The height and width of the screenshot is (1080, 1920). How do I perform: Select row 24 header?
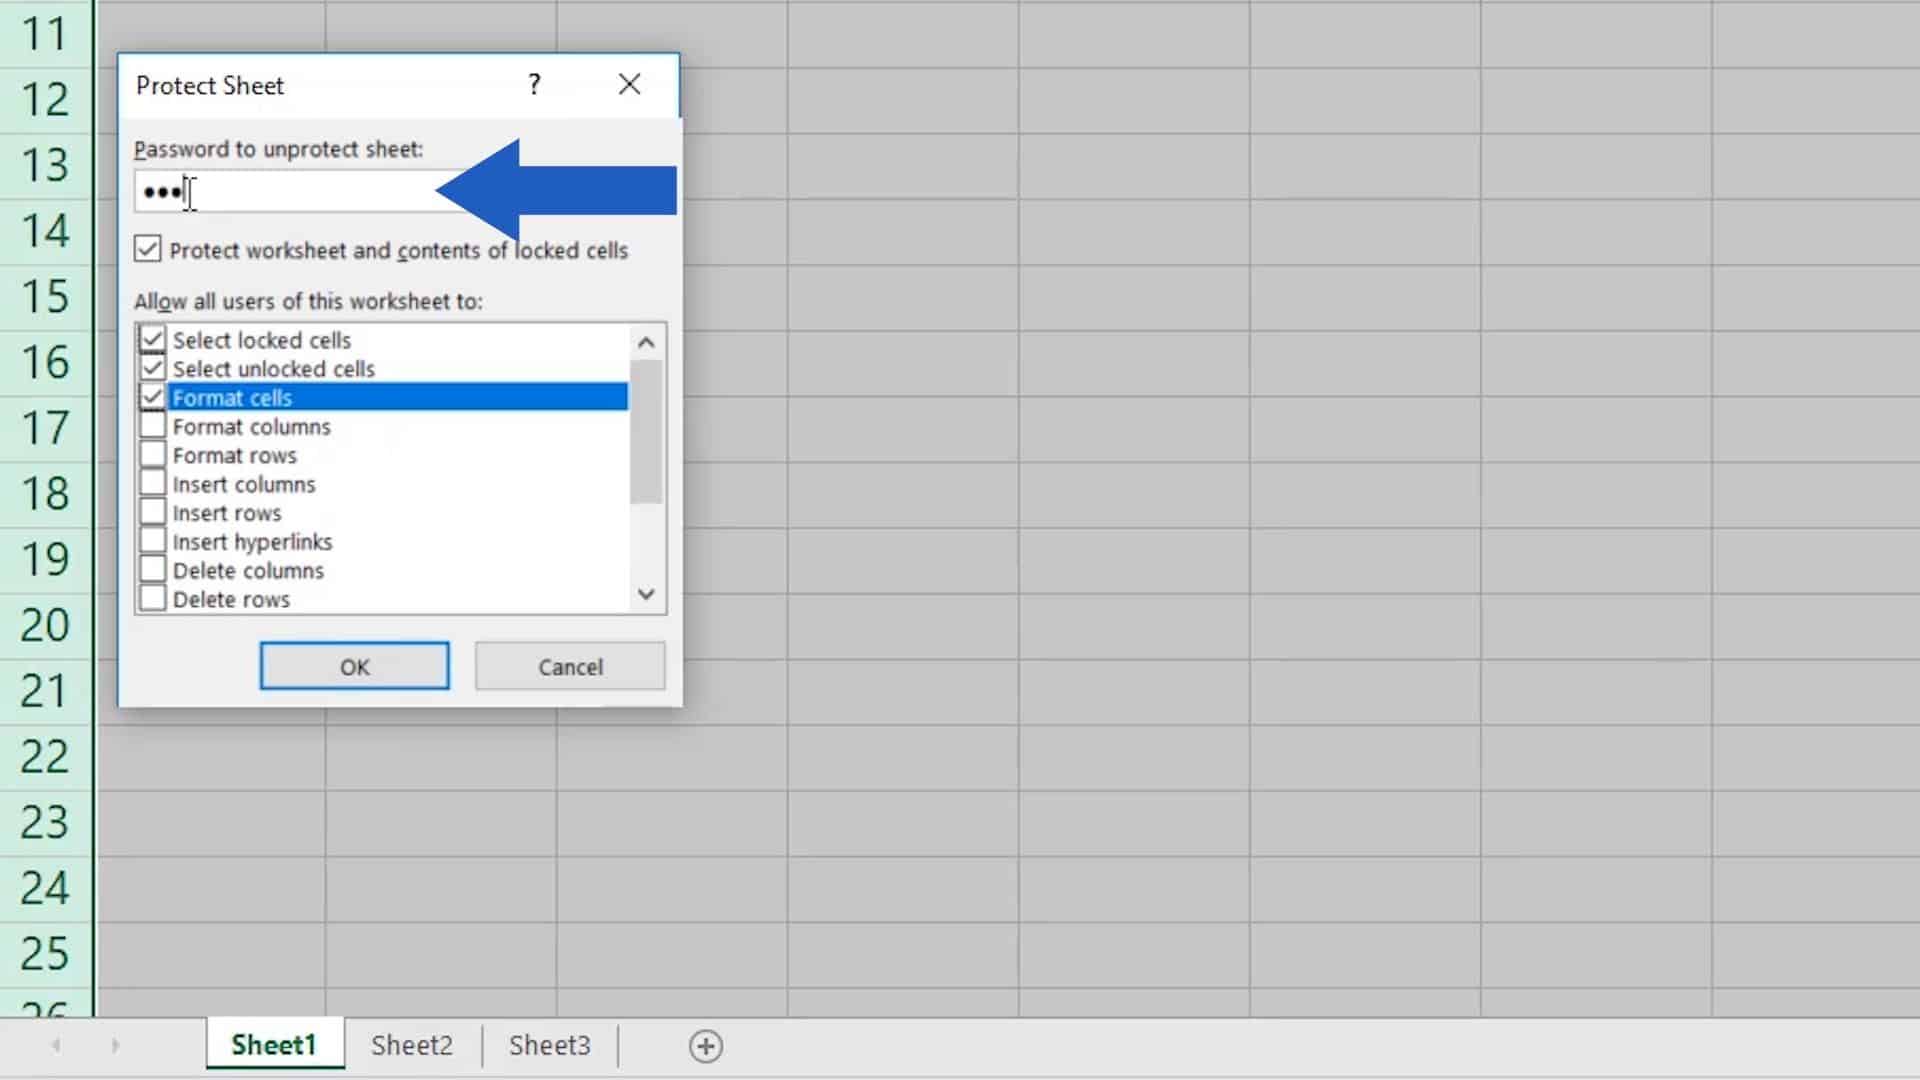46,888
